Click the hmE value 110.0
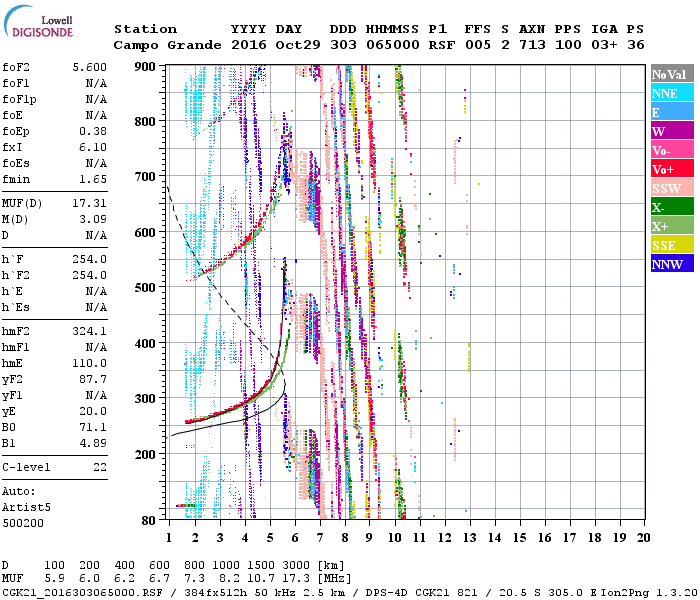 (90, 363)
